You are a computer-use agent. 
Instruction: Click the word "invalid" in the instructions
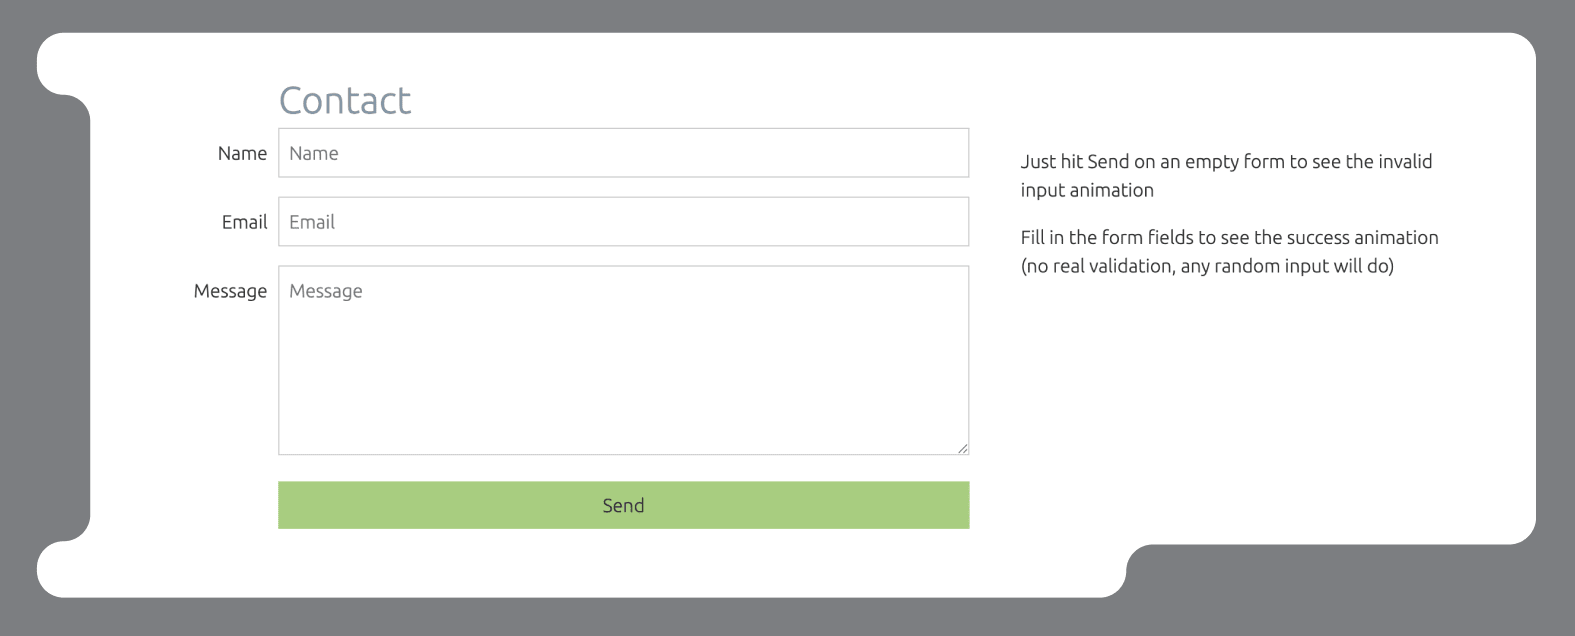[1405, 162]
